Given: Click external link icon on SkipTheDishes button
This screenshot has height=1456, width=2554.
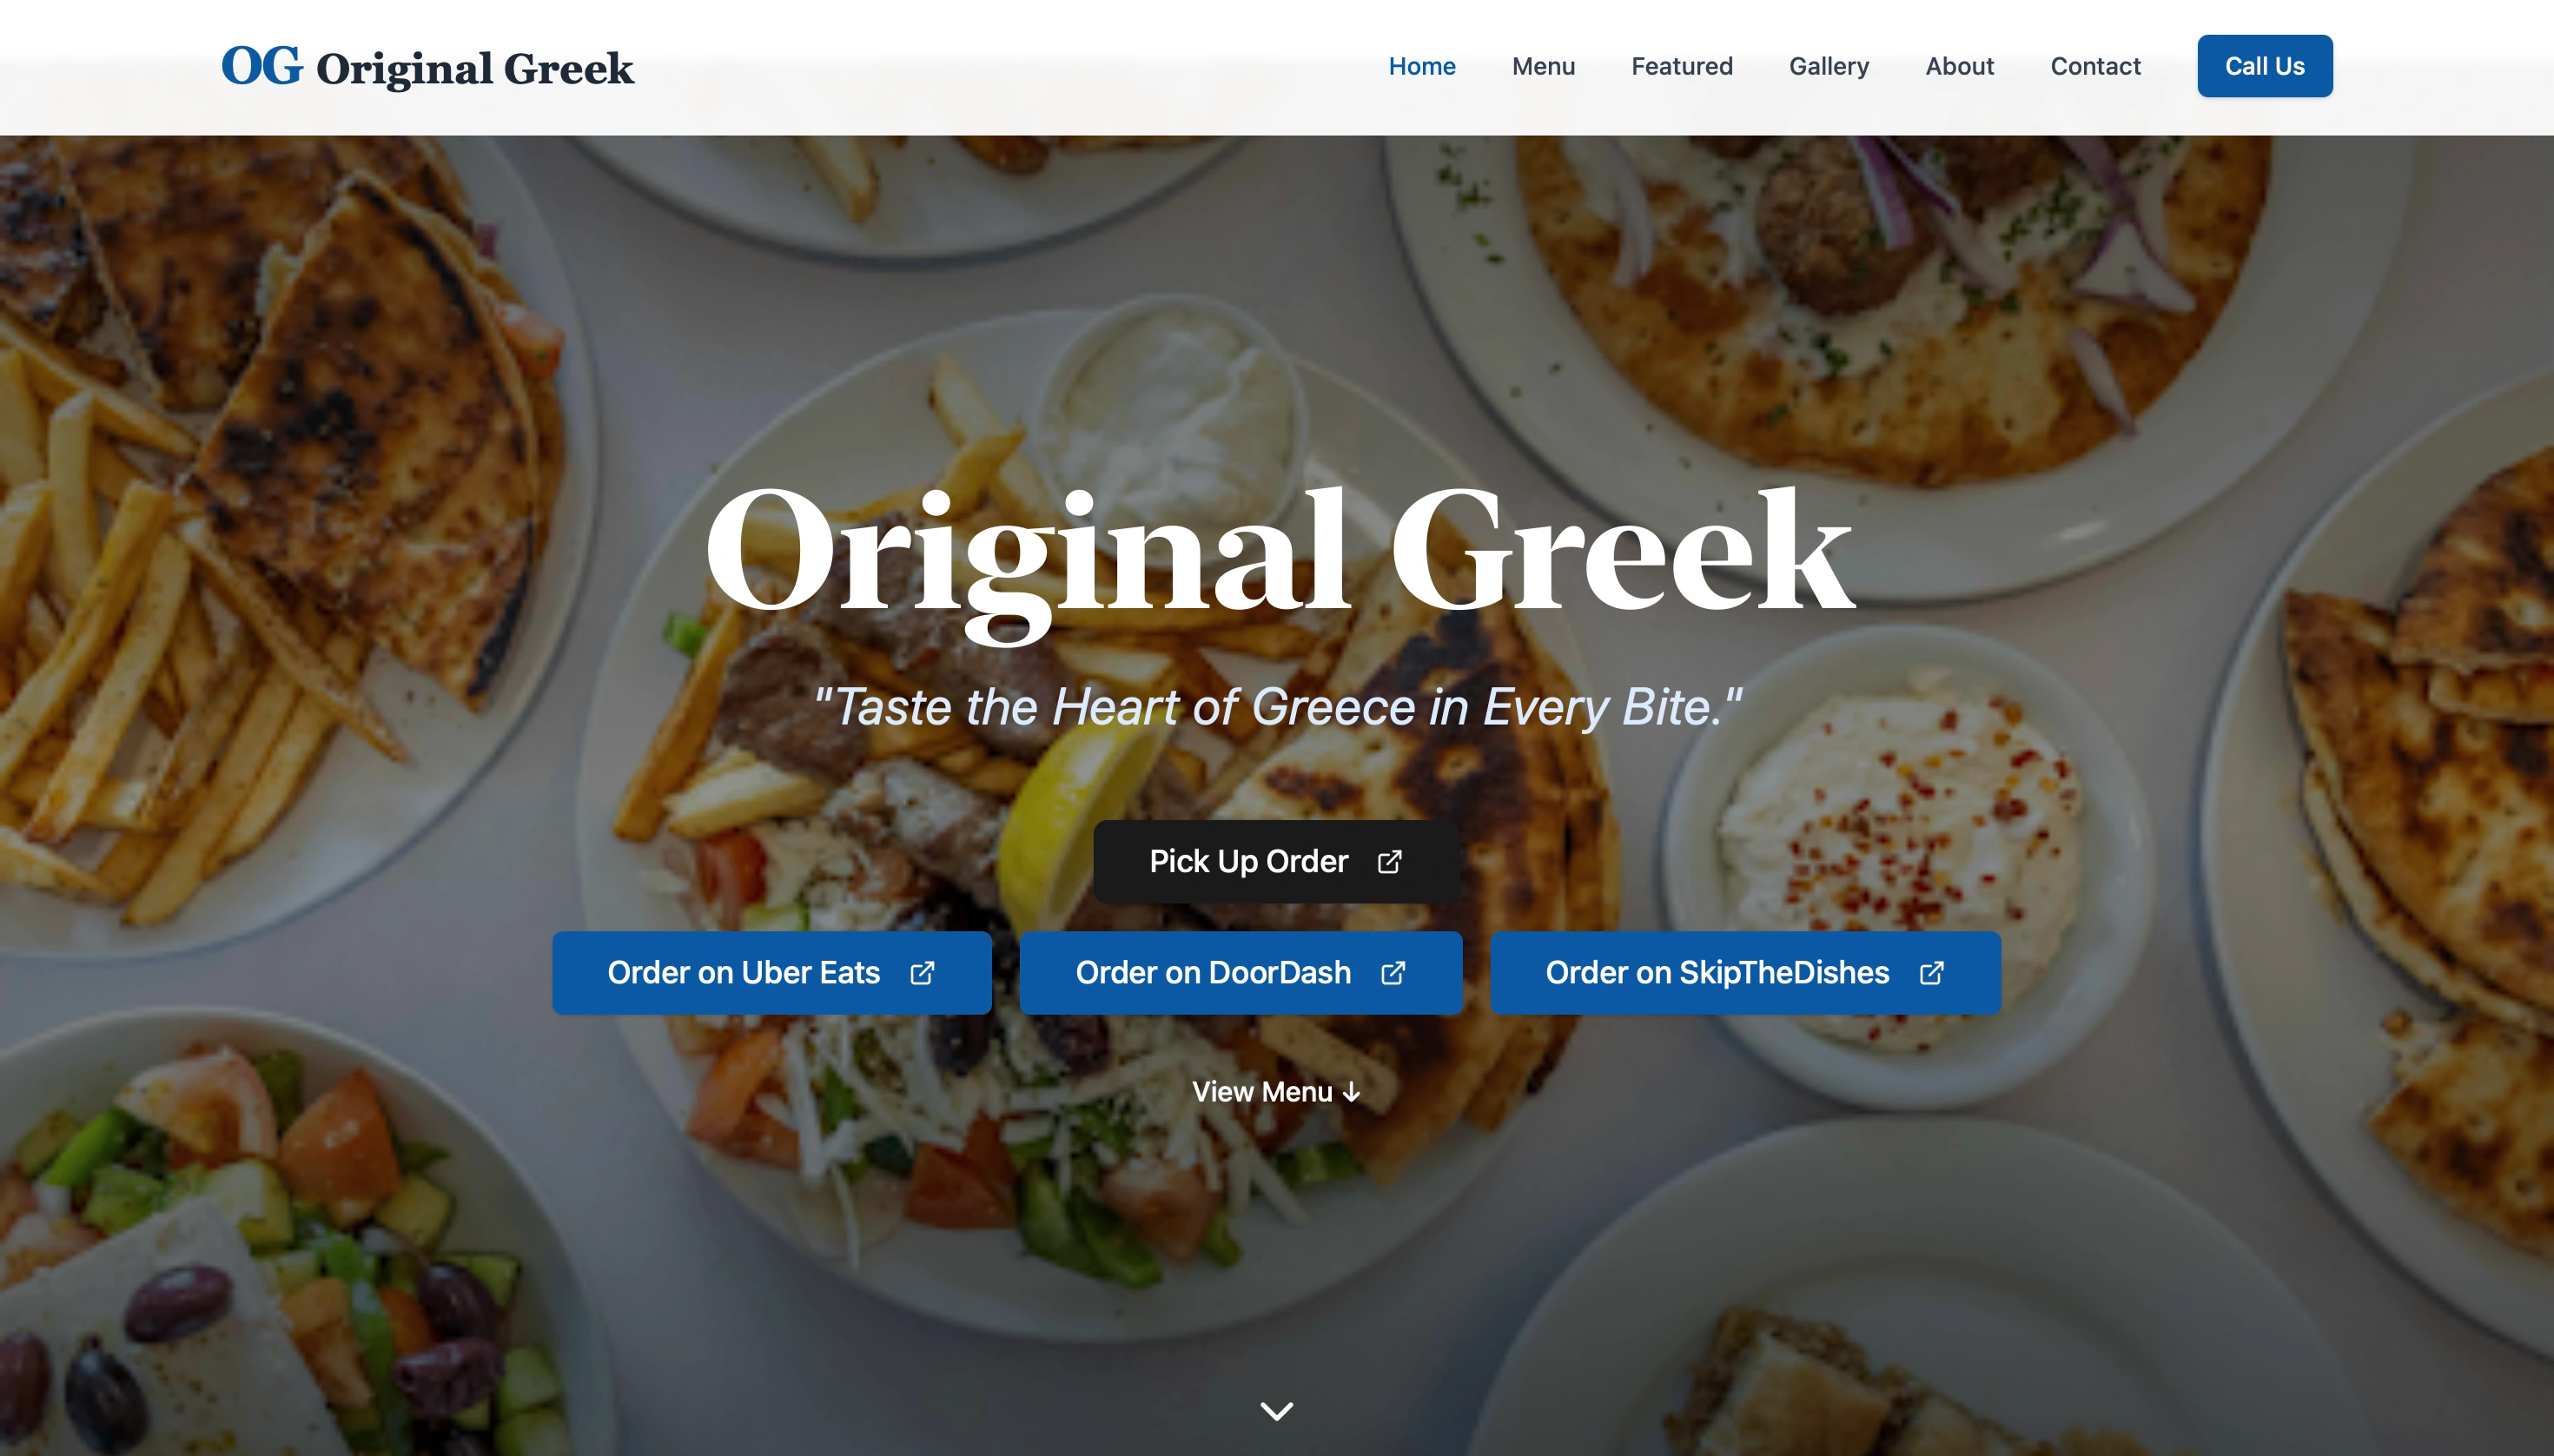Looking at the screenshot, I should coord(1932,973).
